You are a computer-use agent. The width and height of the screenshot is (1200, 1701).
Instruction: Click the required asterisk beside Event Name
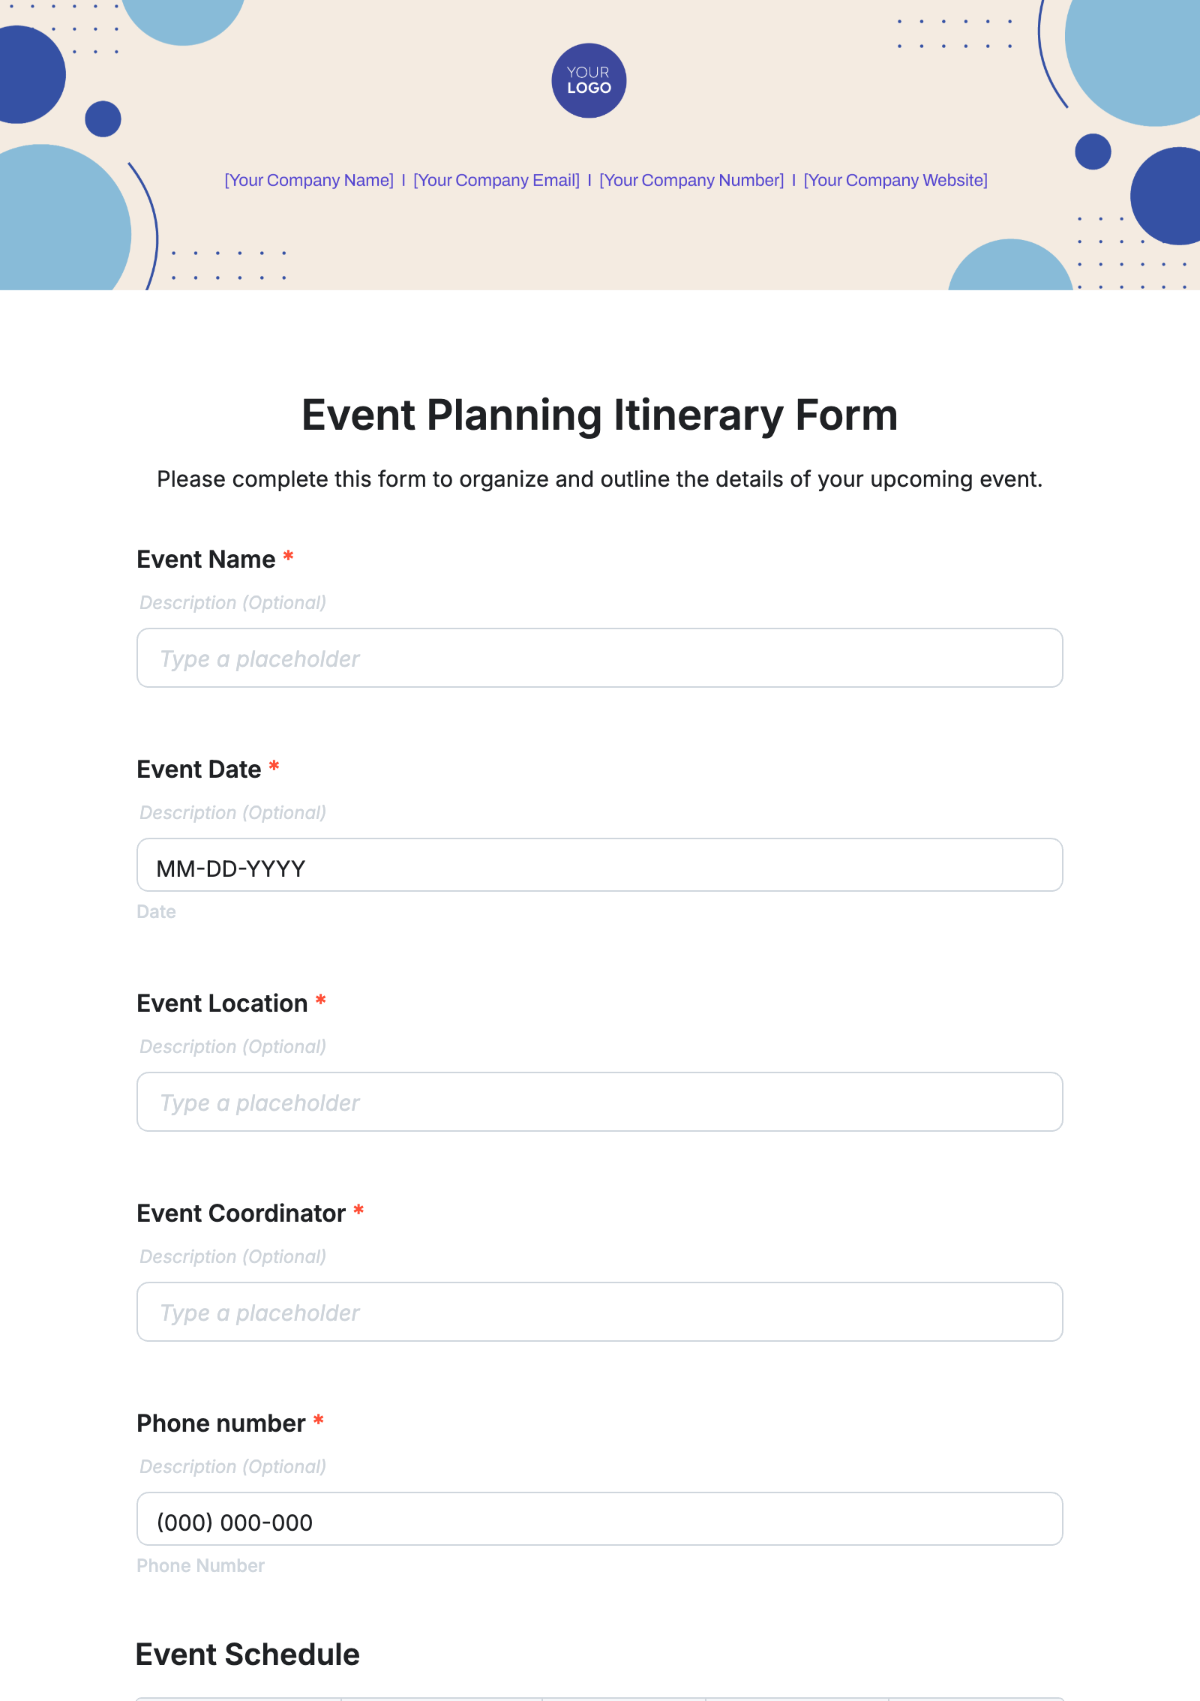tap(288, 558)
